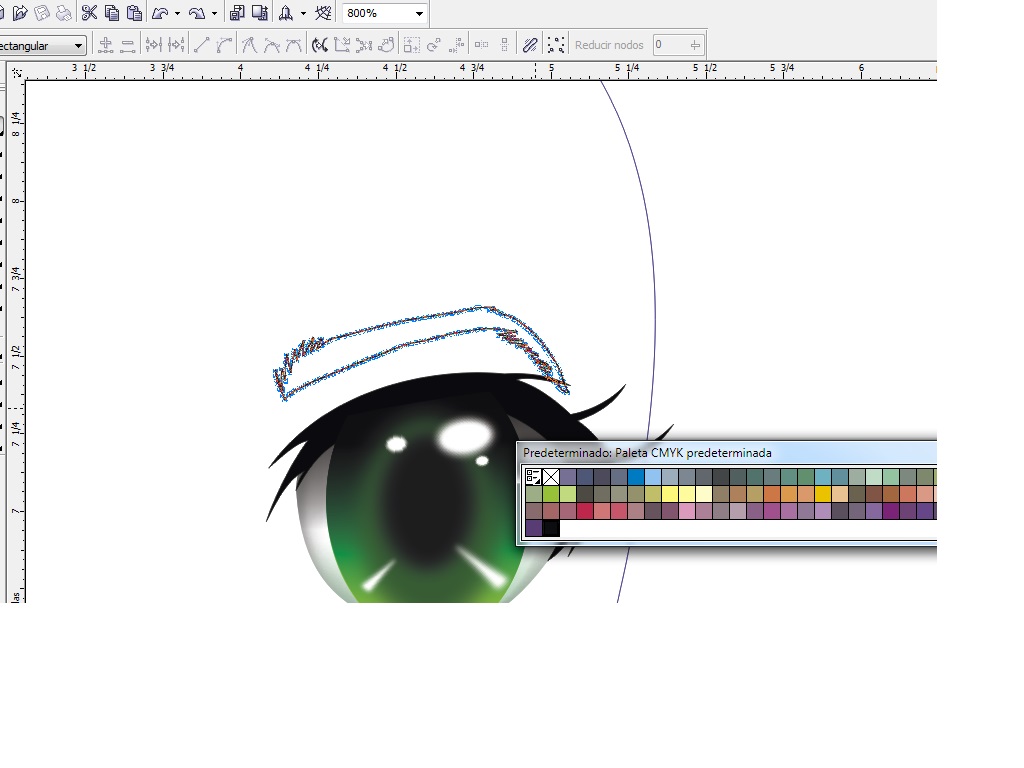Select the bright green palette swatch
Screen dimensions: 1024x768
point(551,494)
